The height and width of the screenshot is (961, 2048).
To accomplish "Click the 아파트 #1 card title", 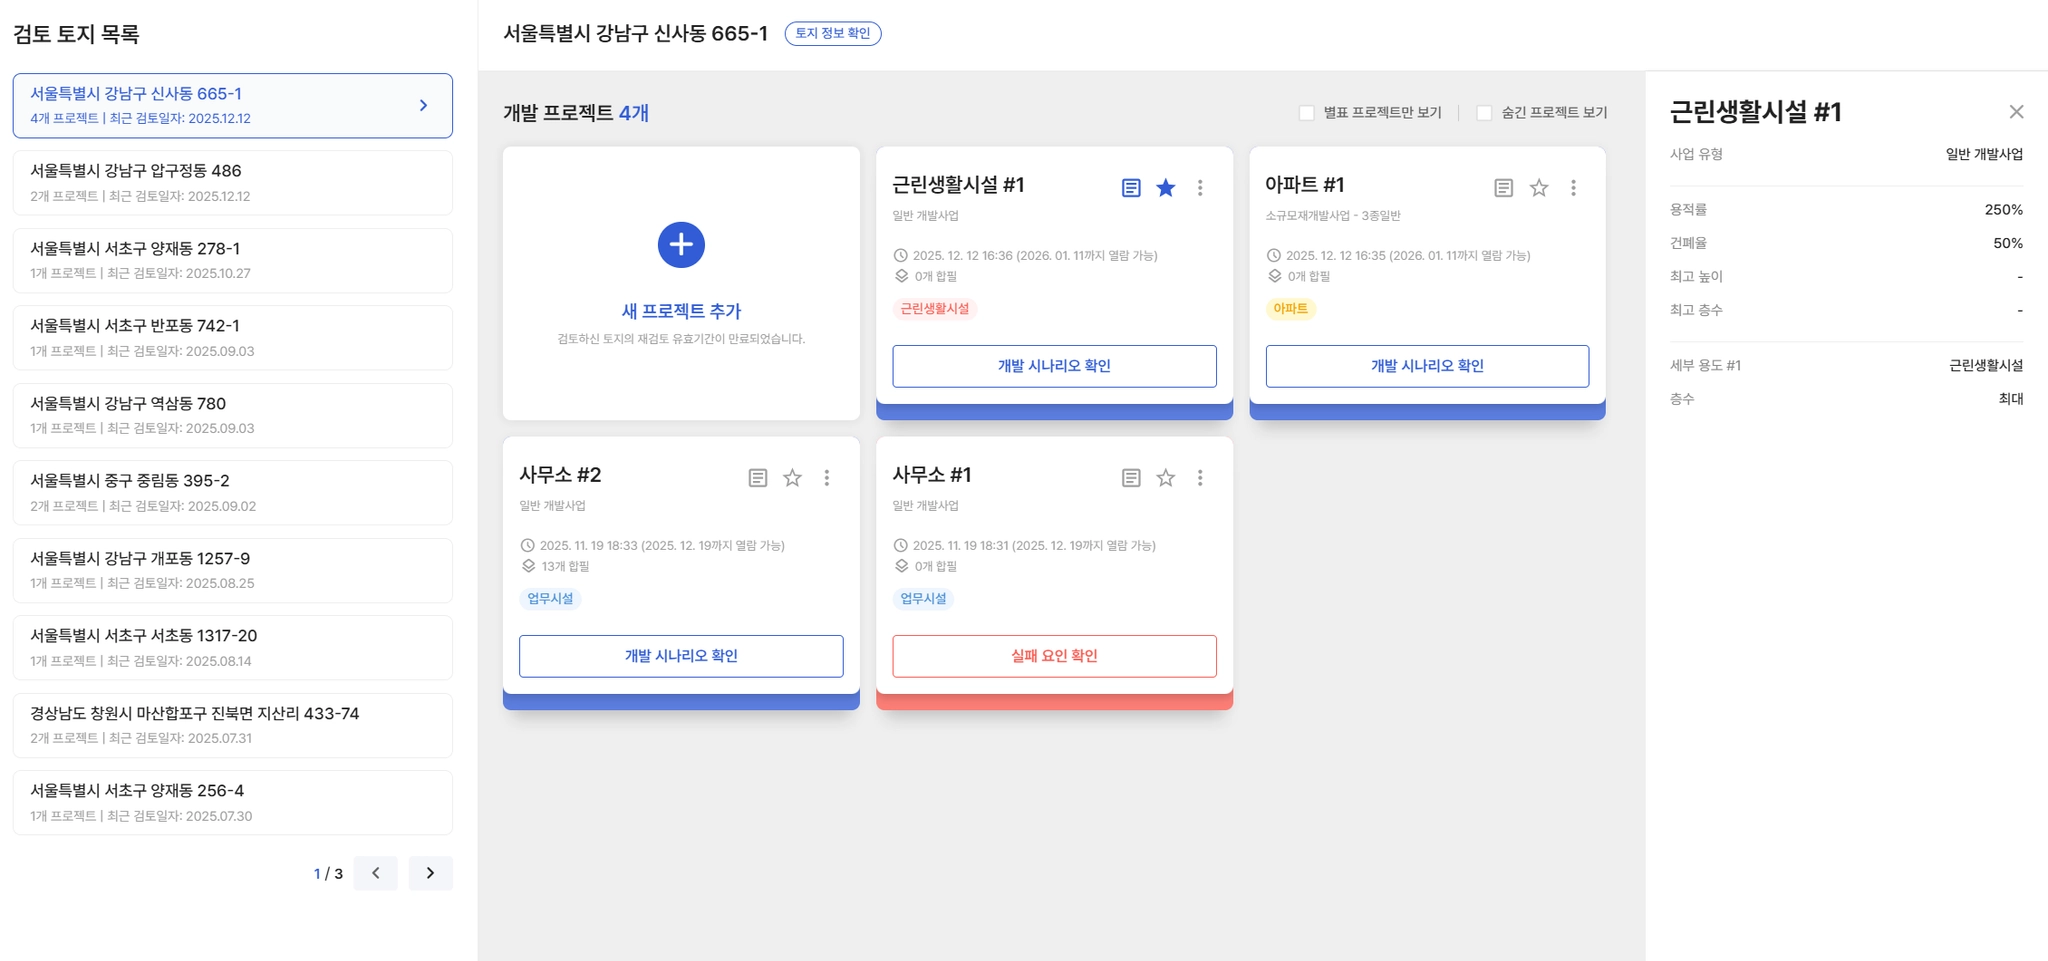I will coord(1305,185).
